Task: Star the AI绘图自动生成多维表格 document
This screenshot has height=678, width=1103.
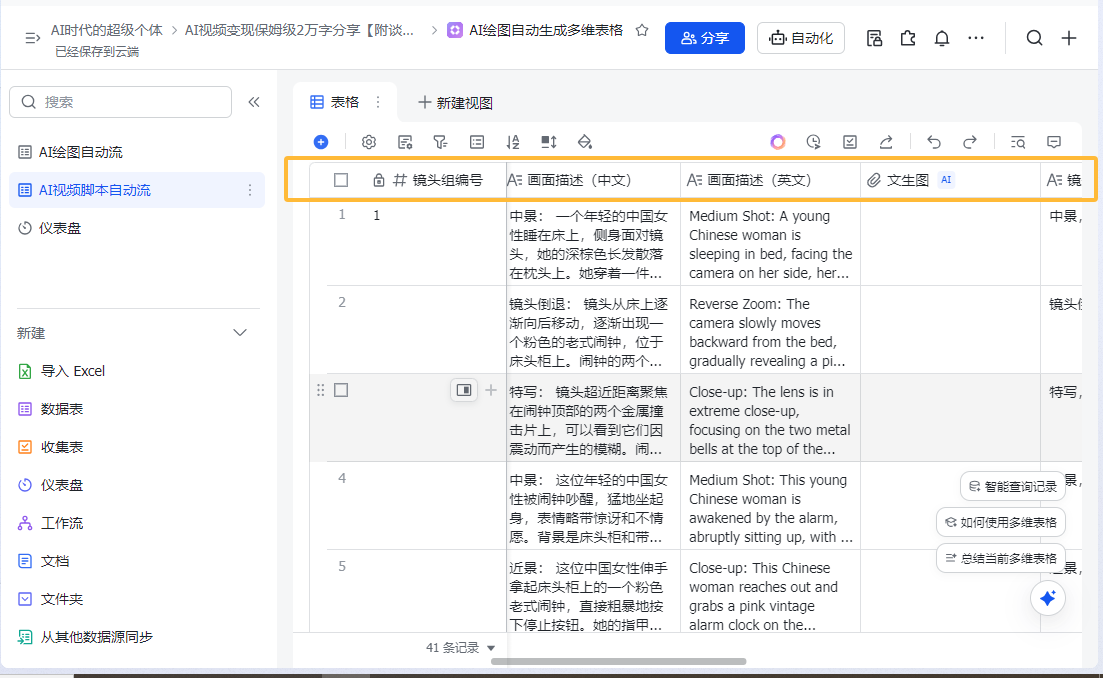Action: coord(642,30)
